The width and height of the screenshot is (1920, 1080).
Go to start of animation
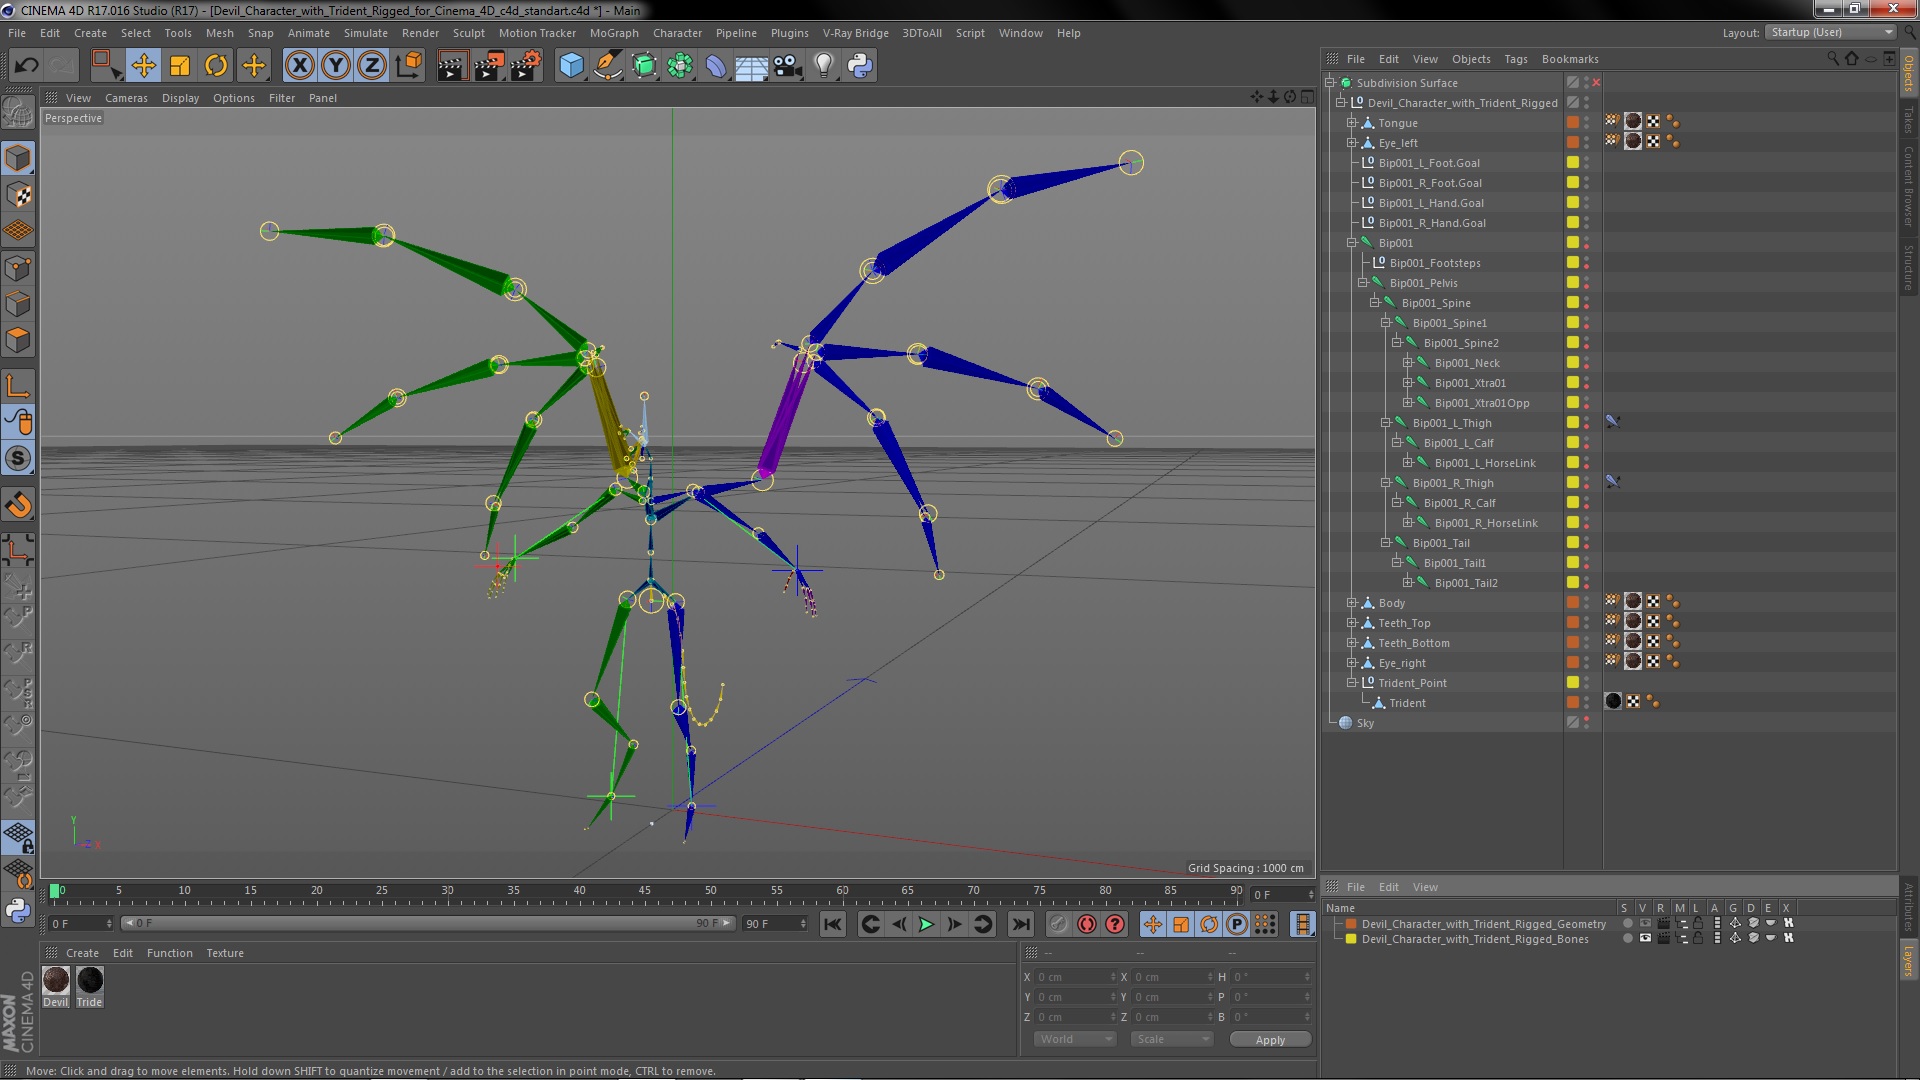tap(832, 924)
